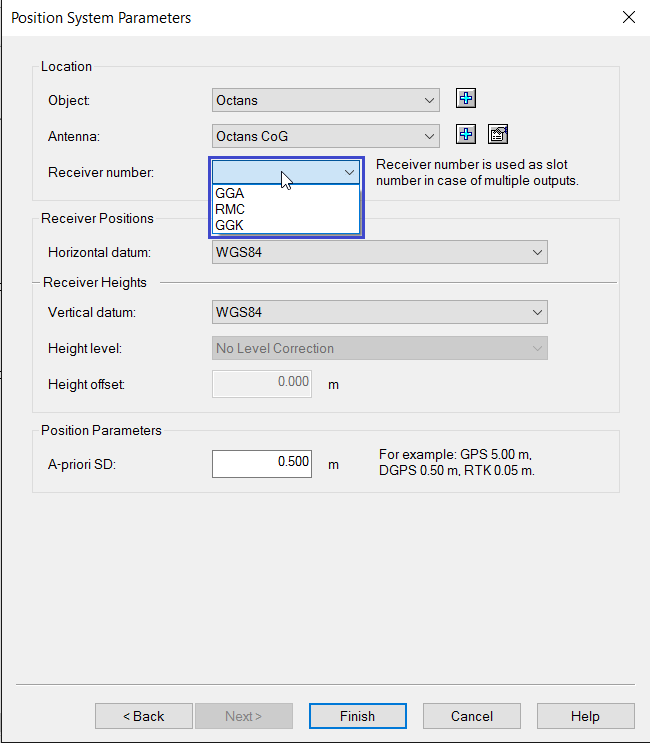Close the Position System Parameters window
This screenshot has height=743, width=650.
(x=629, y=18)
